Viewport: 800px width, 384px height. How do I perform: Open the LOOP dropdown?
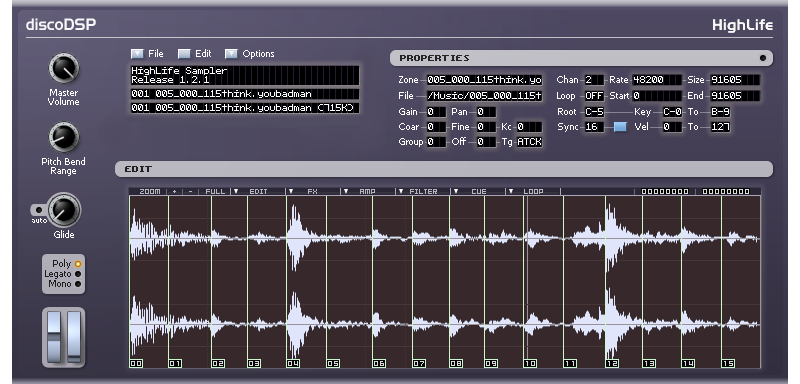[533, 192]
